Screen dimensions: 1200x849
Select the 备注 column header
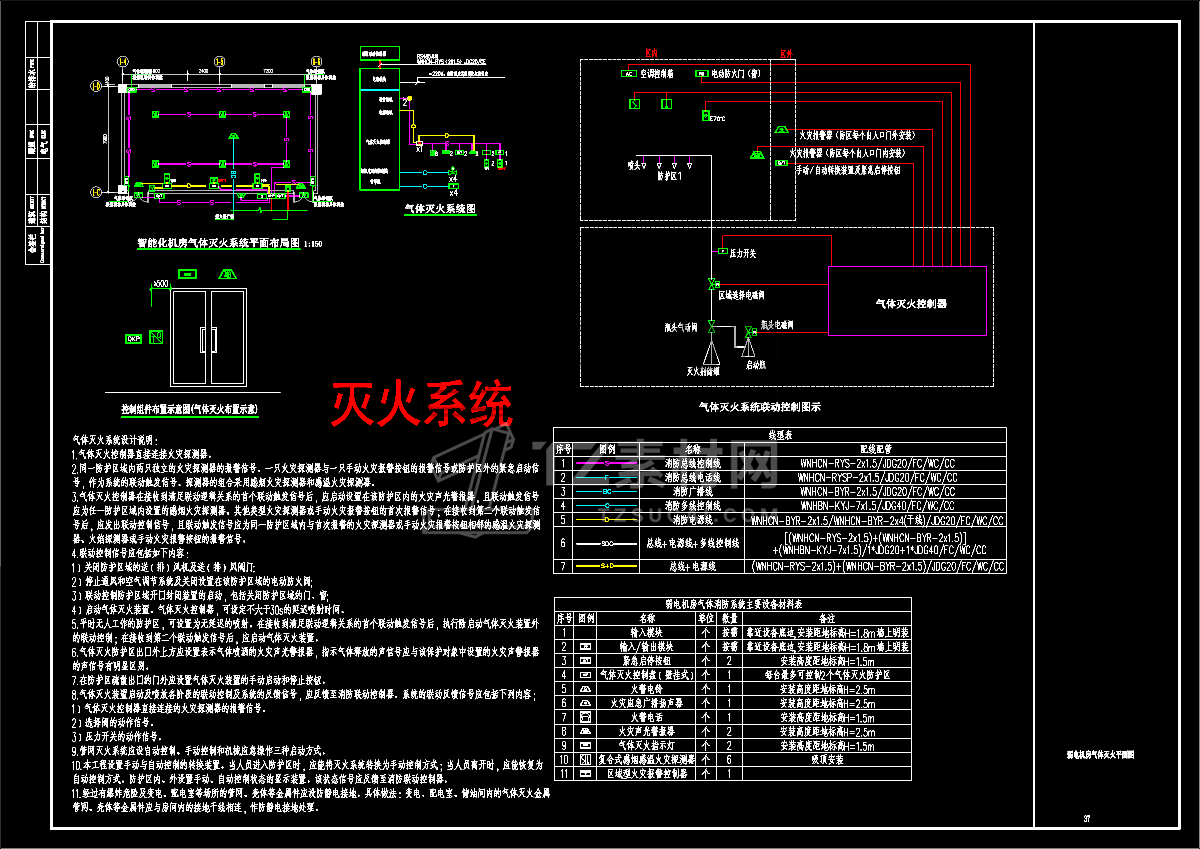[825, 619]
